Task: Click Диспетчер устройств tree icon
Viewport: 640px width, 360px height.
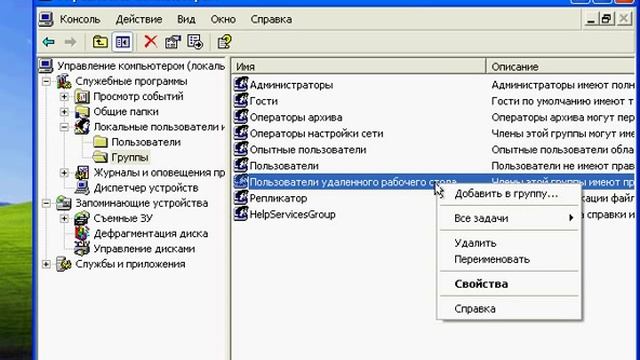Action: coord(82,188)
